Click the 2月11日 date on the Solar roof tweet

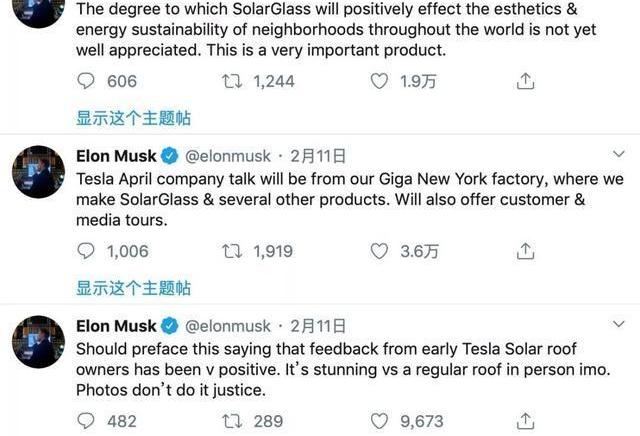[318, 326]
